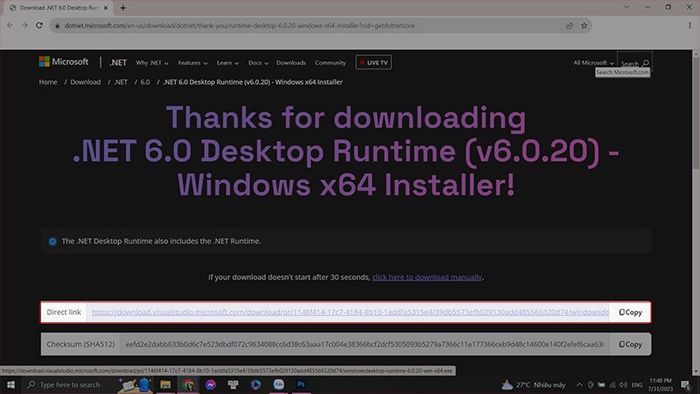Copy the SHA512 checksum
700x394 pixels.
tap(630, 344)
